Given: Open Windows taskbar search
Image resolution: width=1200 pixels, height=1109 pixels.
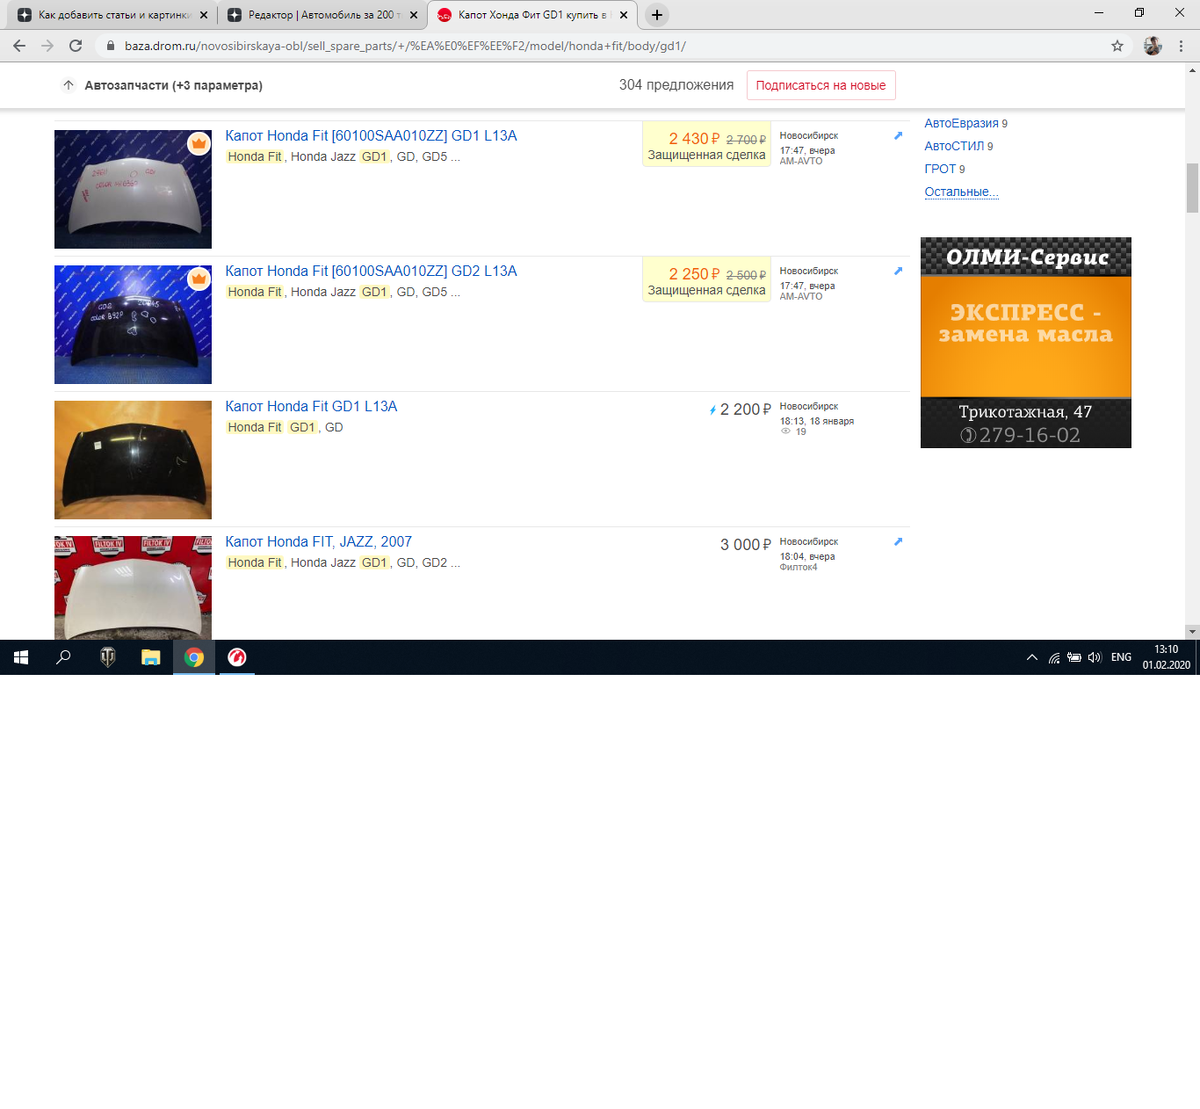Looking at the screenshot, I should tap(64, 657).
